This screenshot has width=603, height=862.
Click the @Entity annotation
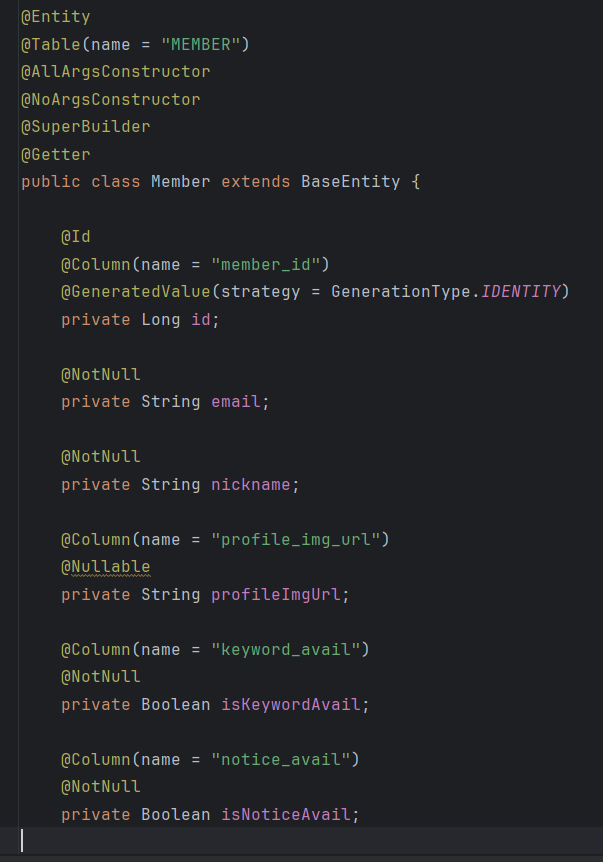56,17
